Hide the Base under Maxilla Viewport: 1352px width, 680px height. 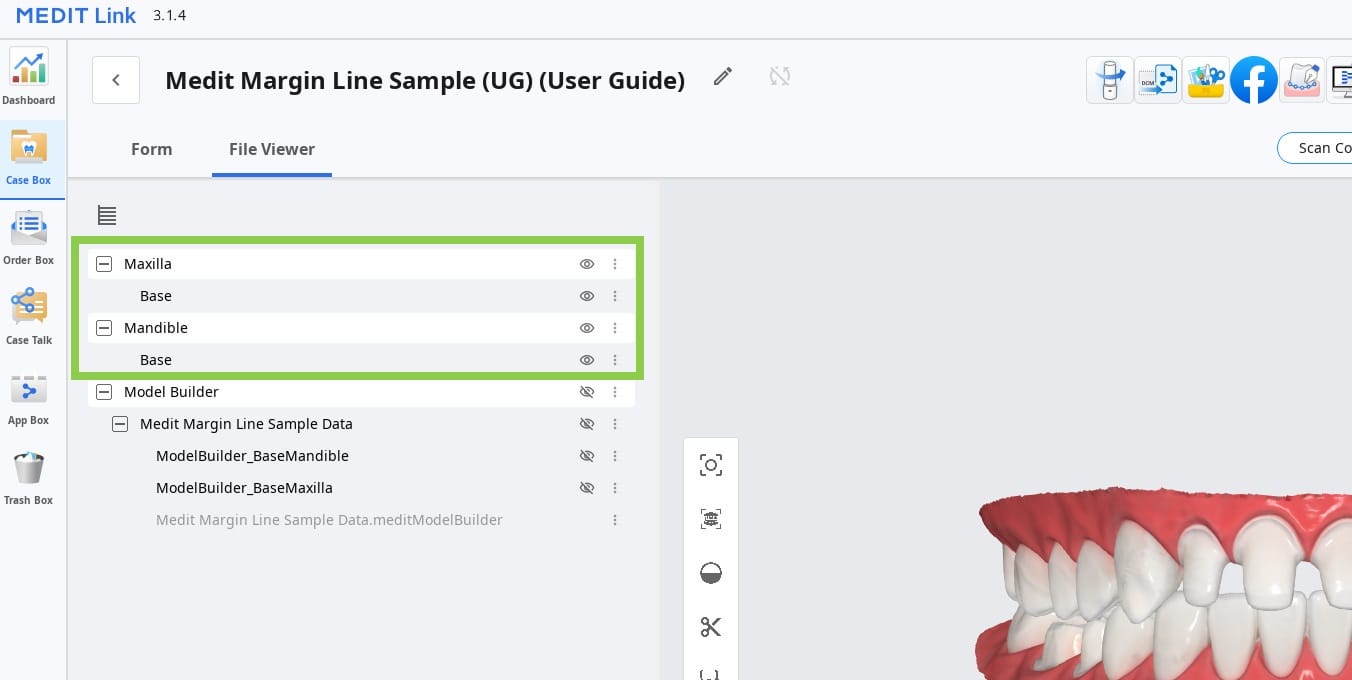point(587,296)
